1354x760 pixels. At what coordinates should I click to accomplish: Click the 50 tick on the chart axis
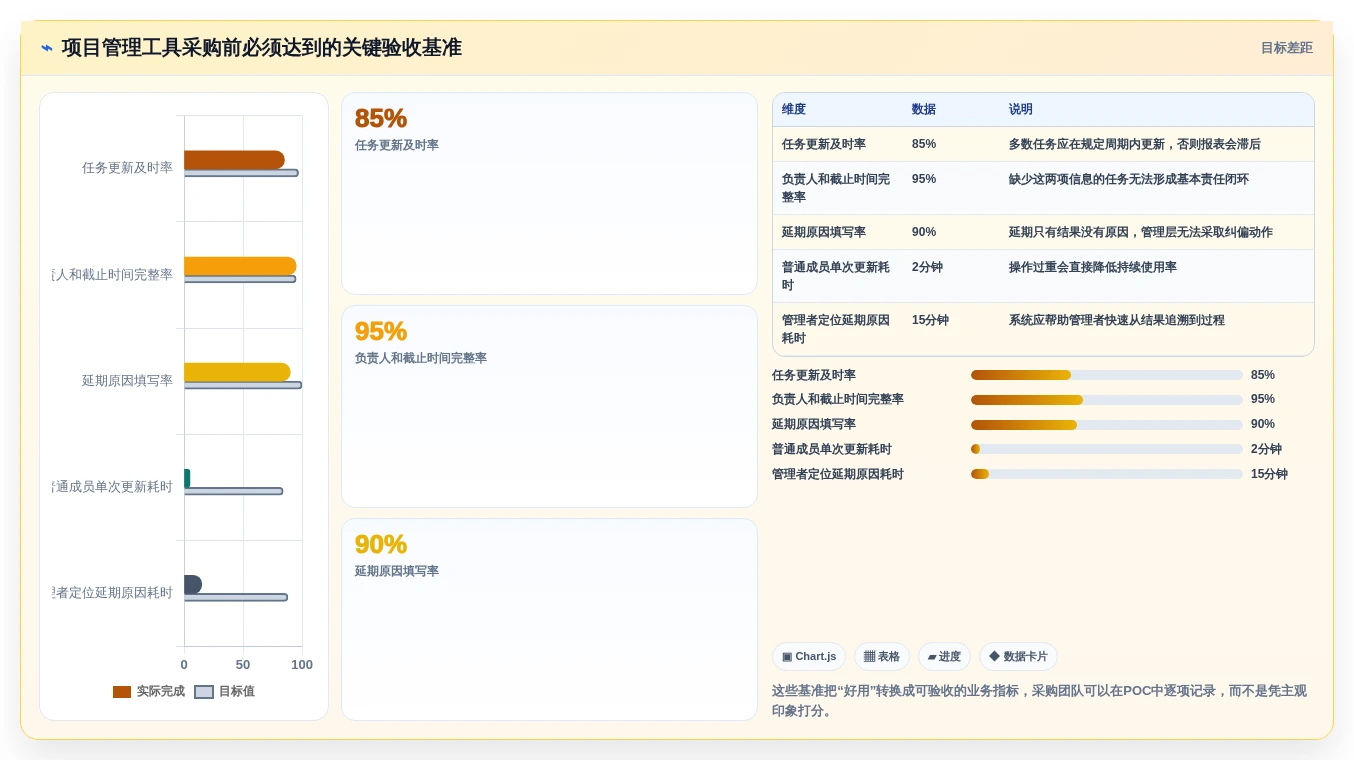(243, 665)
